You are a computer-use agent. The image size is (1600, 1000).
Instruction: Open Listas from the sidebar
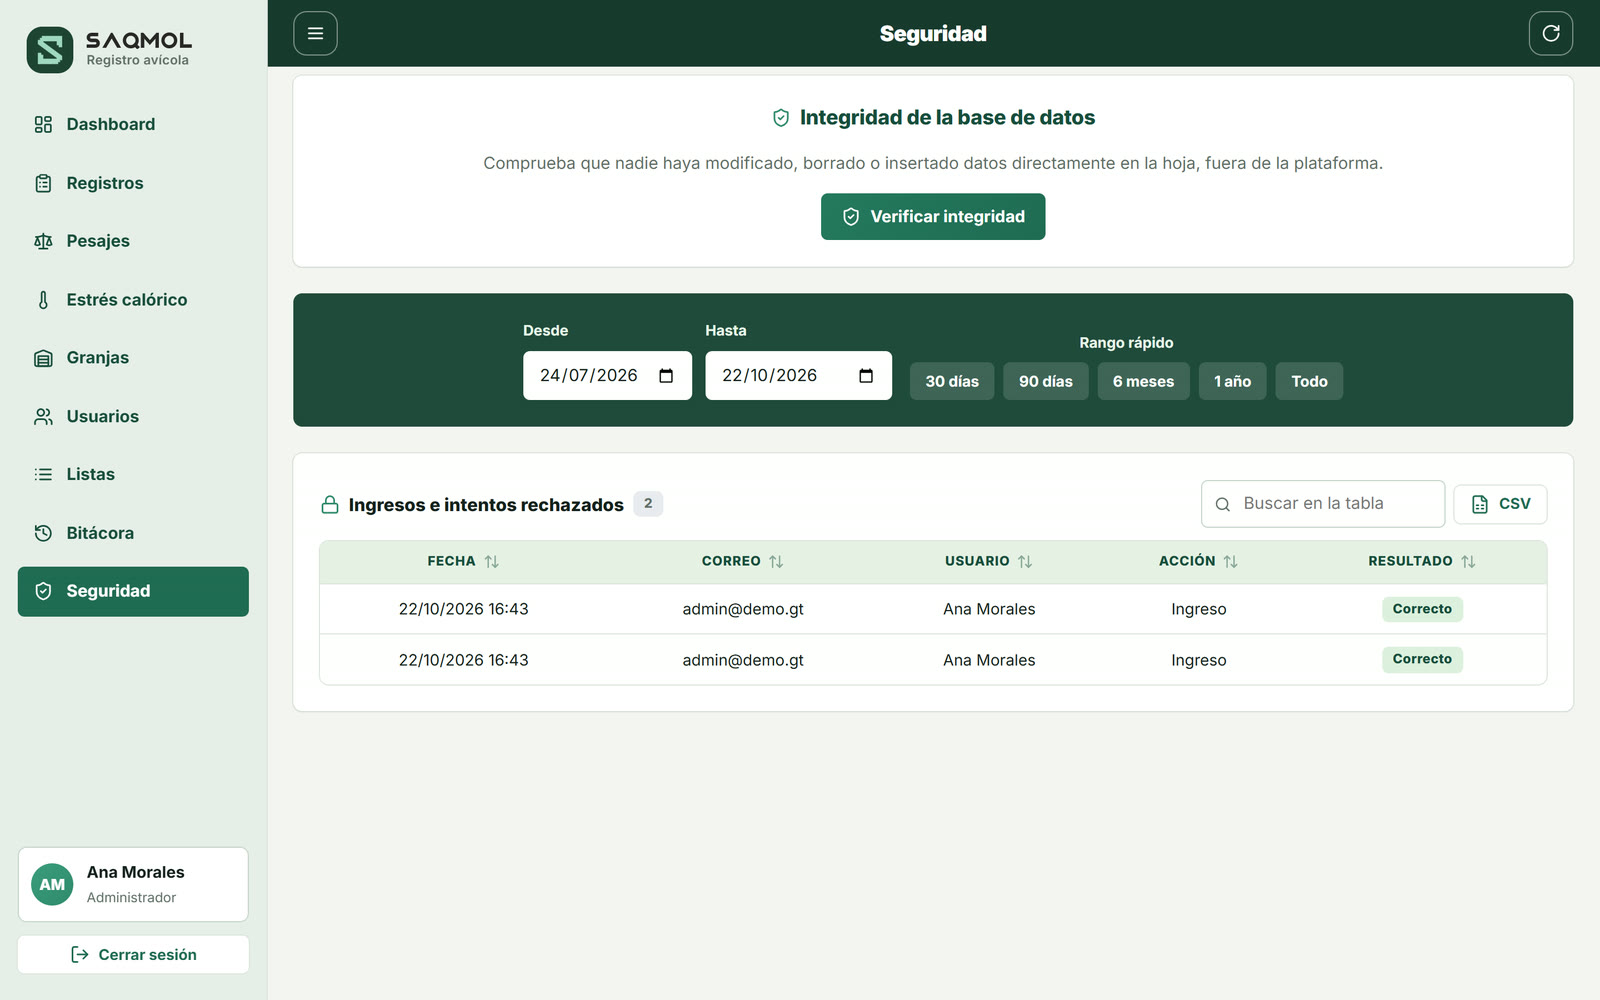pyautogui.click(x=133, y=474)
